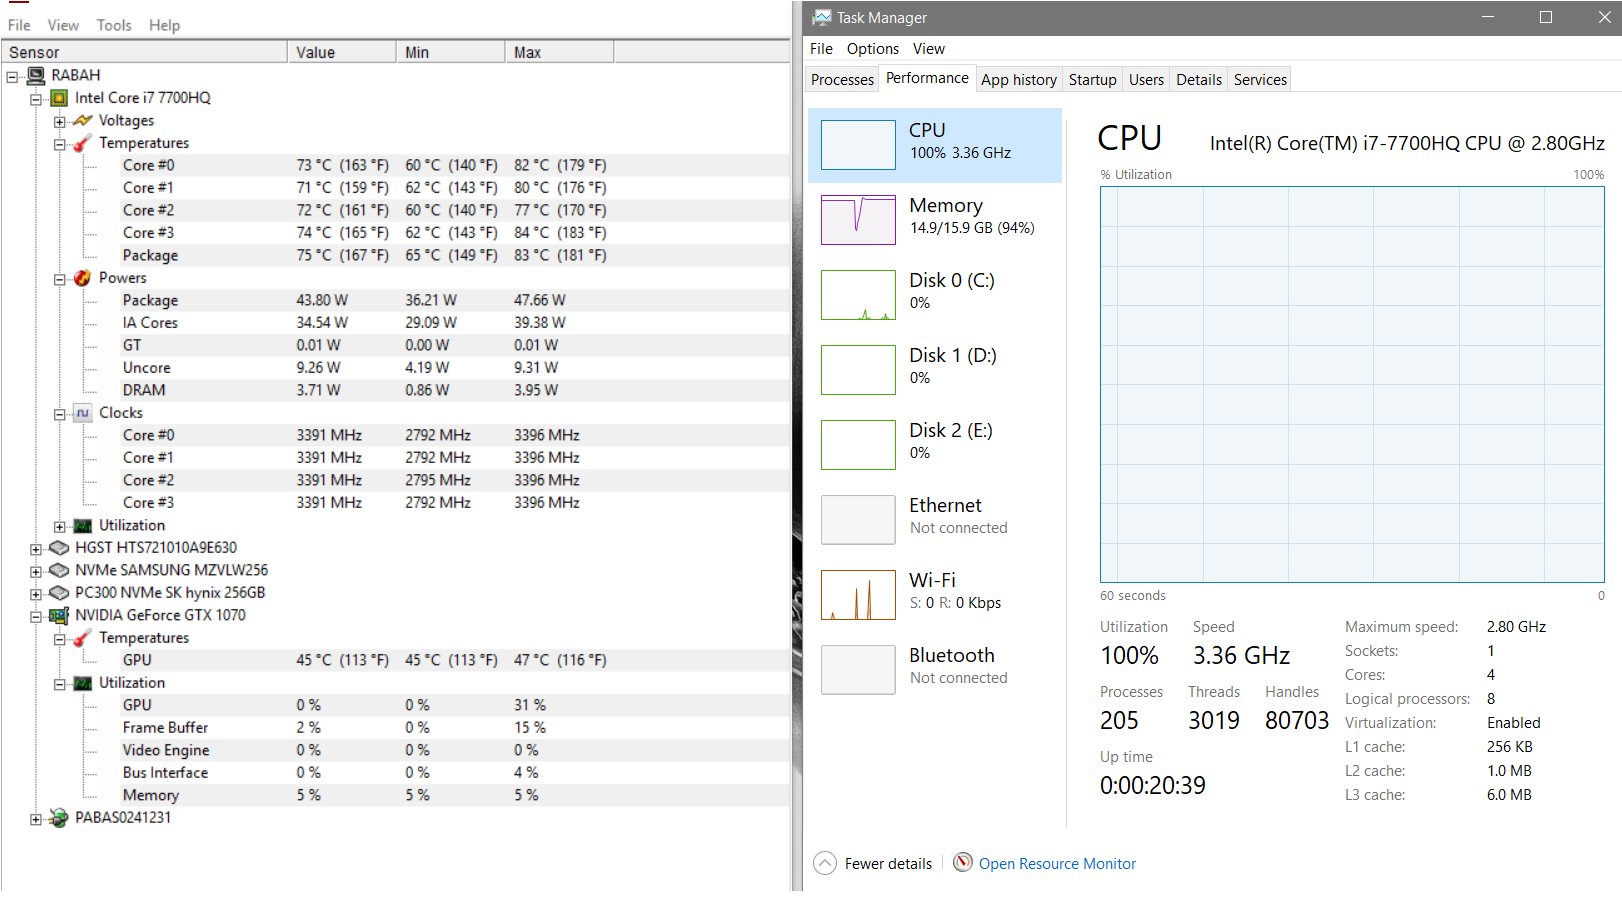Screen dimensions: 1622x908
Task: Click the GPU Utilization graph icon
Action: [83, 683]
